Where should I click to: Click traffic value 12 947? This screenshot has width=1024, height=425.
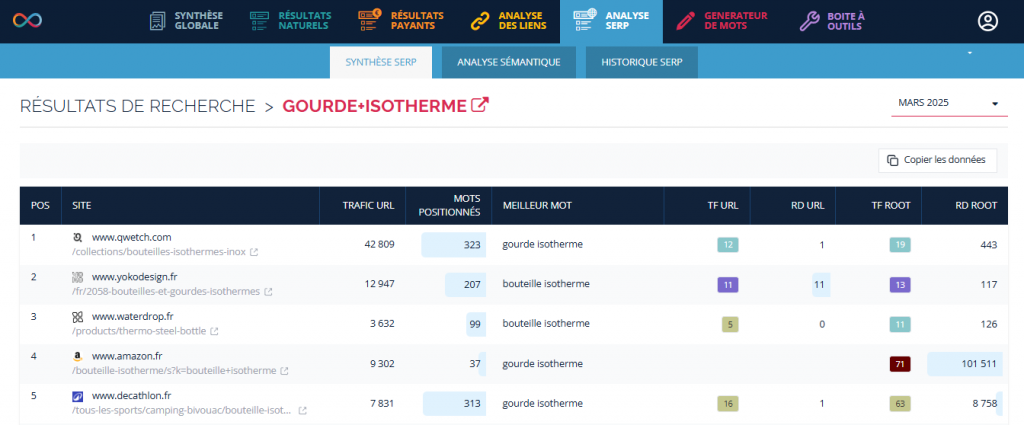coord(379,285)
